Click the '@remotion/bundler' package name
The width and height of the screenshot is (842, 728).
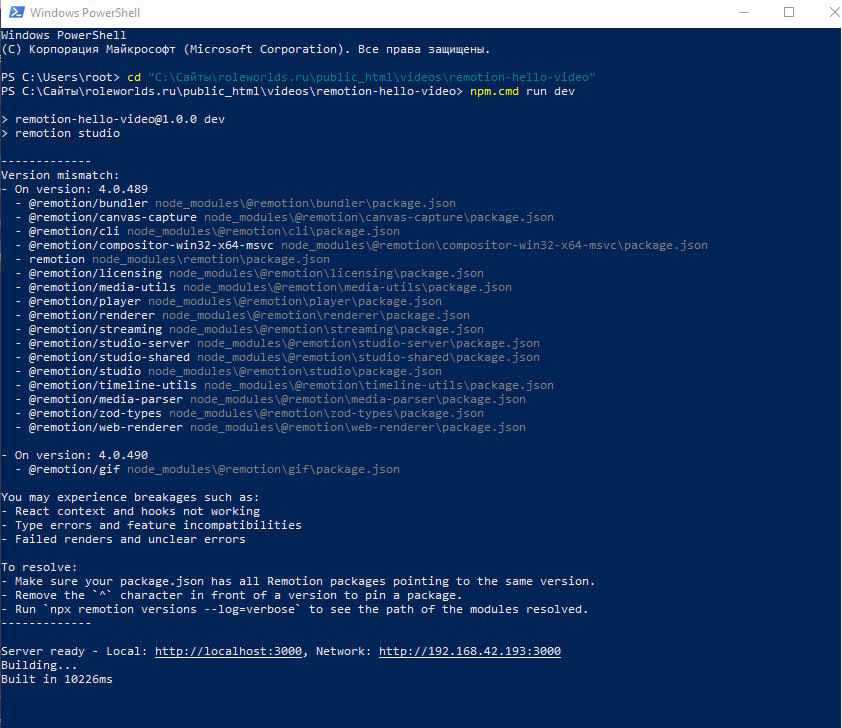point(88,203)
